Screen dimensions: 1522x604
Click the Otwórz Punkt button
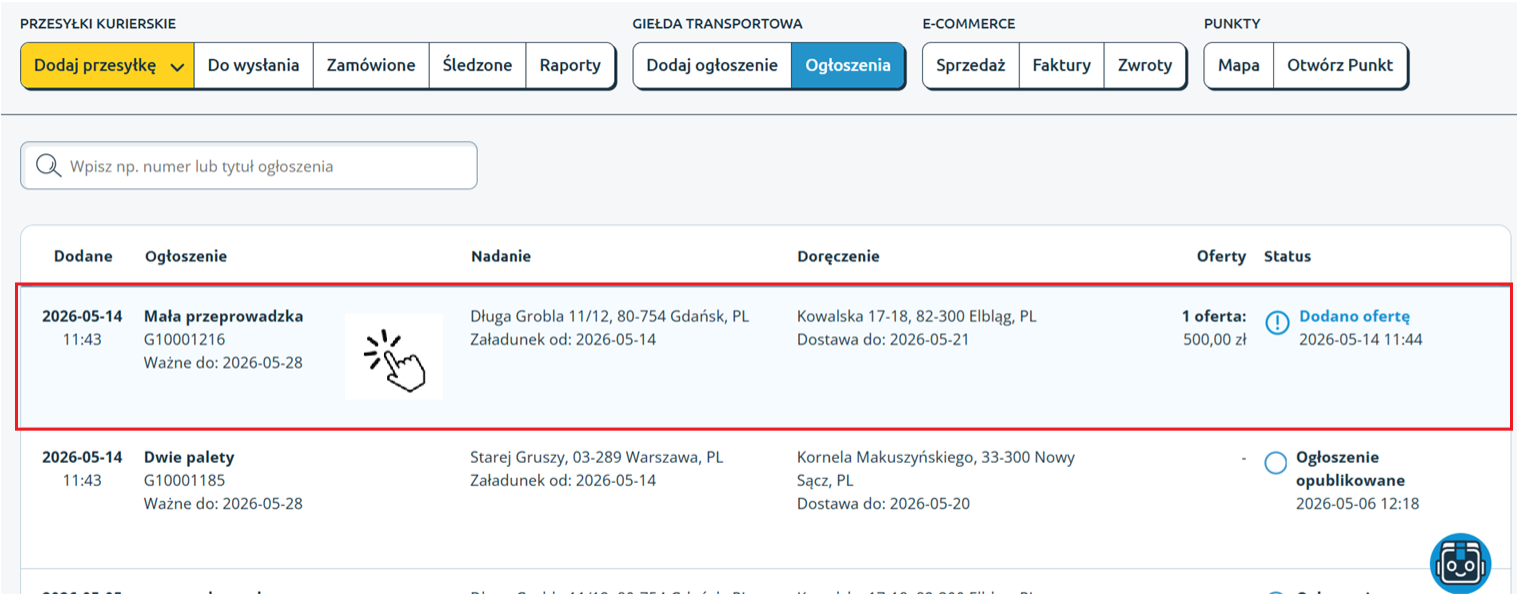pos(1340,66)
